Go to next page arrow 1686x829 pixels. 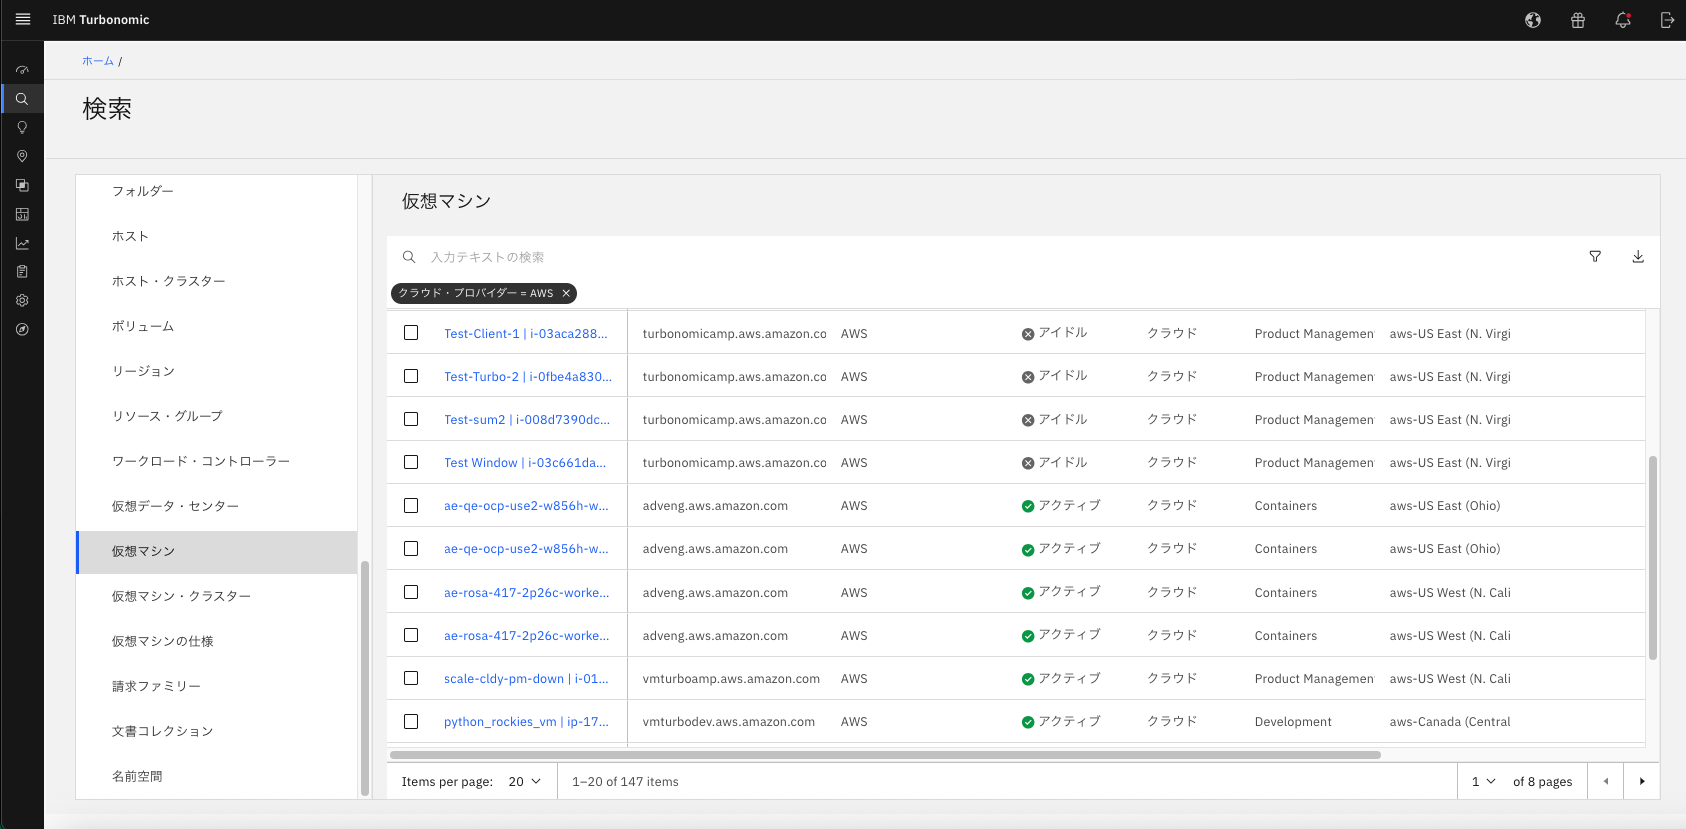1641,782
